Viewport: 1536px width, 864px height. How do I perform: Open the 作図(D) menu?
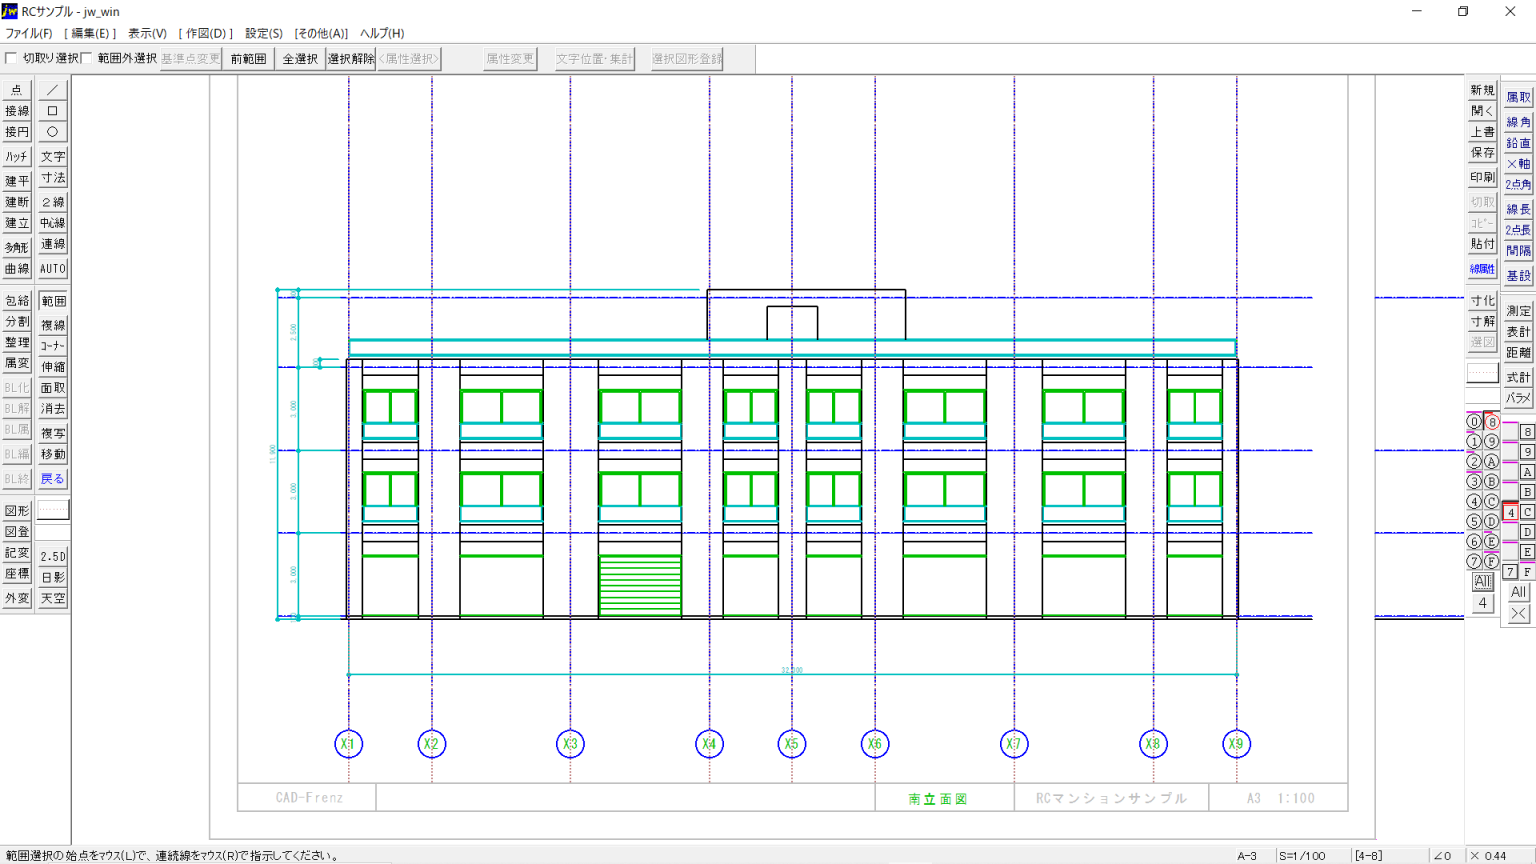coord(206,33)
